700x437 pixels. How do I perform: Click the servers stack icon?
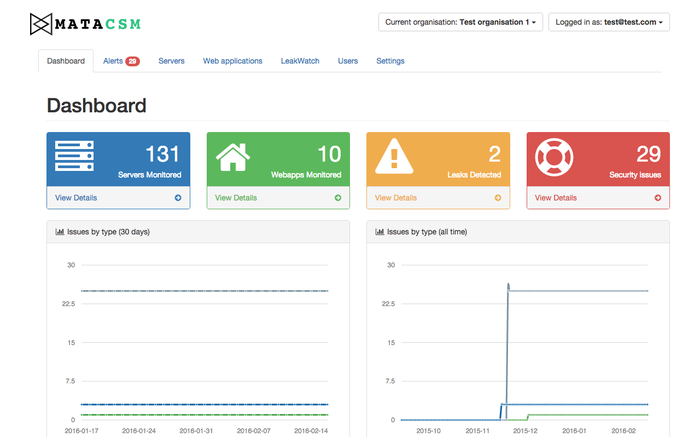(x=75, y=156)
